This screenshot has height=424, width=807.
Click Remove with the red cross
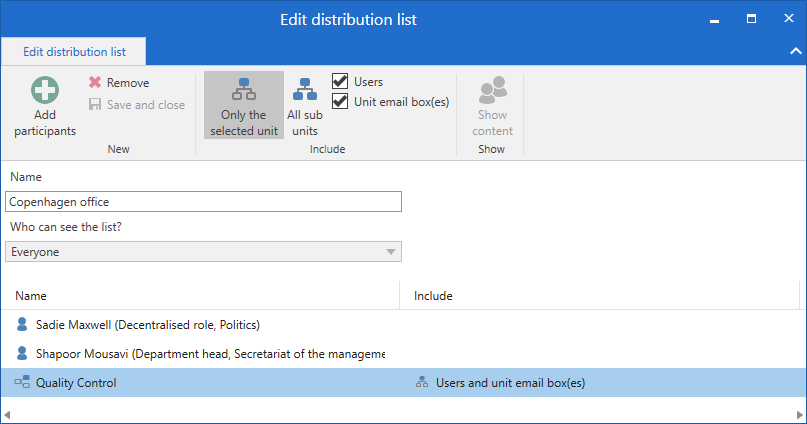[x=119, y=82]
